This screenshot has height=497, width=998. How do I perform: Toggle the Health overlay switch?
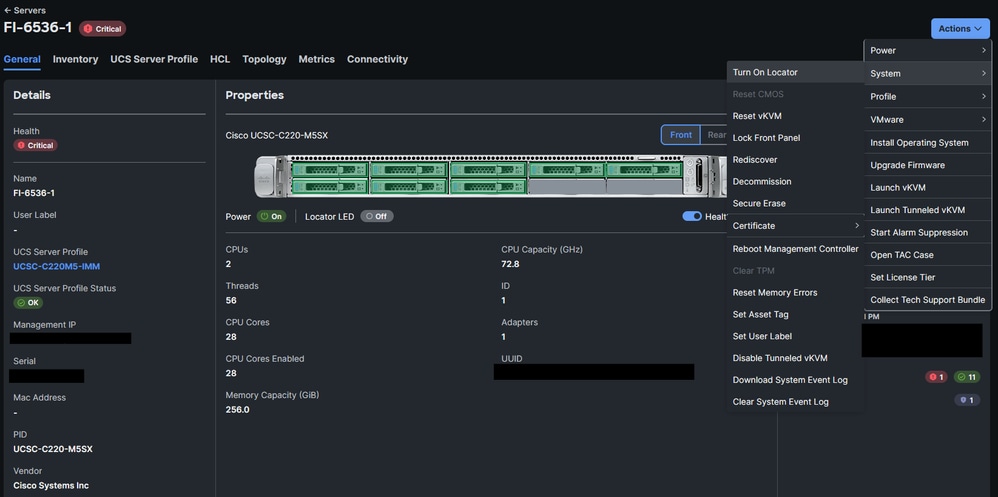coord(692,216)
